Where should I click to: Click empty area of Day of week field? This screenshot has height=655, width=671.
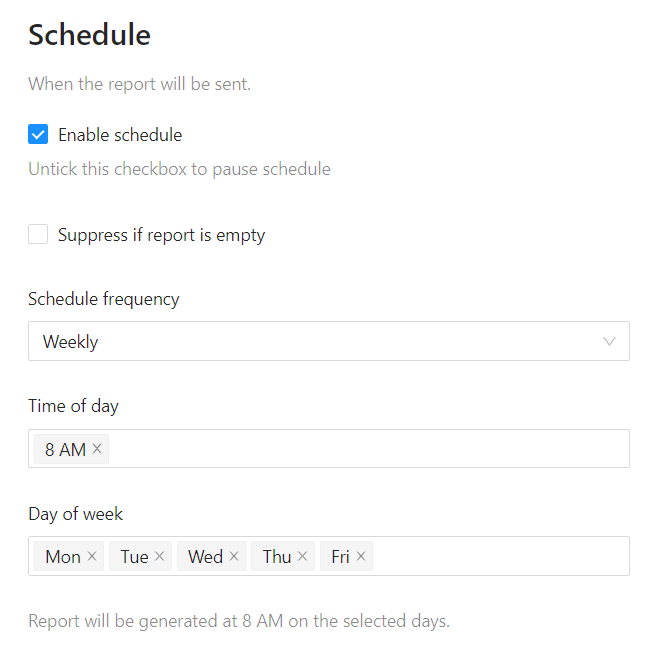point(500,556)
